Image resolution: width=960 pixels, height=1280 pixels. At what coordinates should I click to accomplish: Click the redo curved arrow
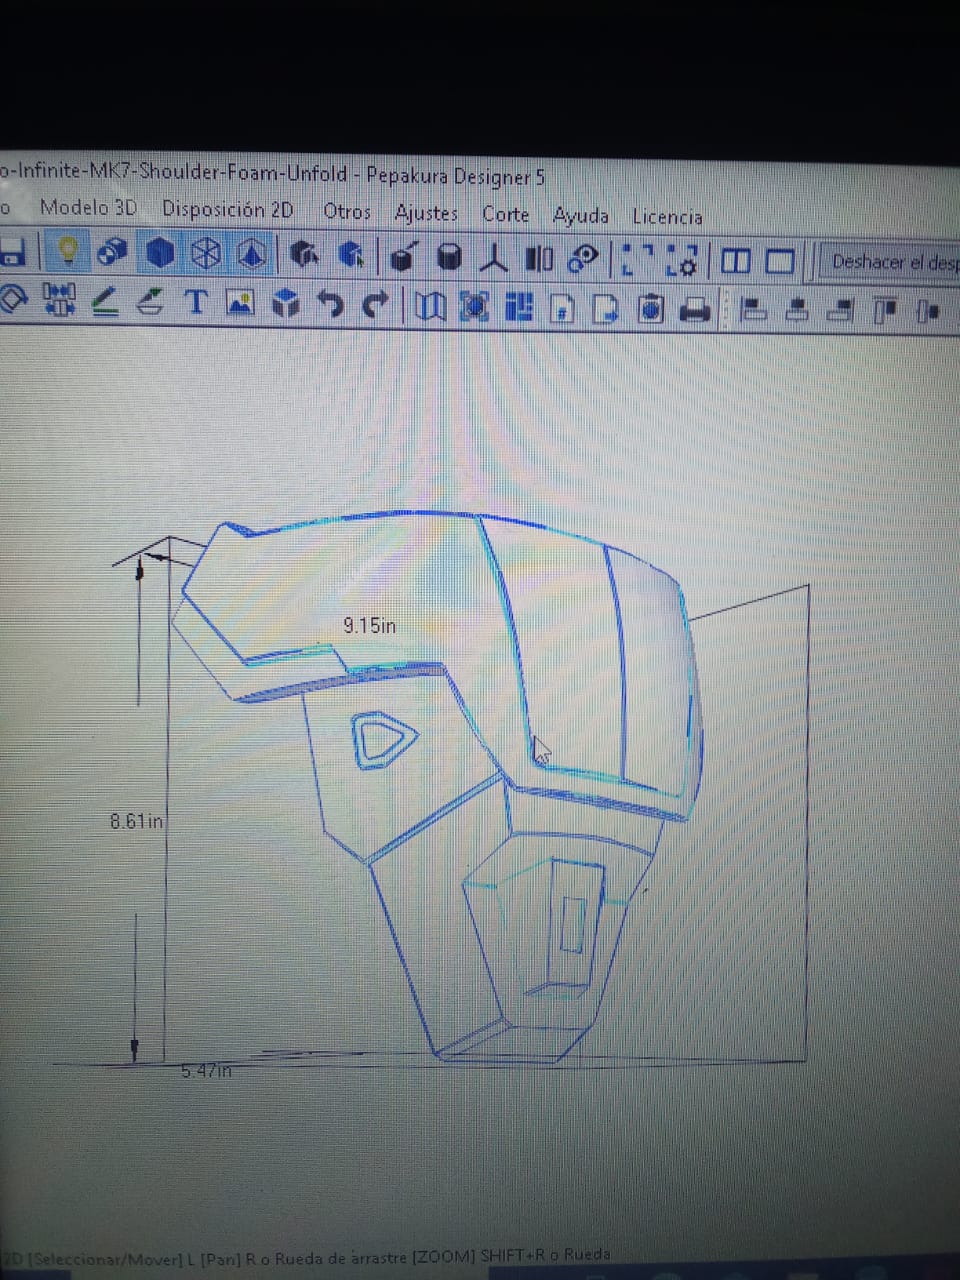coord(375,306)
